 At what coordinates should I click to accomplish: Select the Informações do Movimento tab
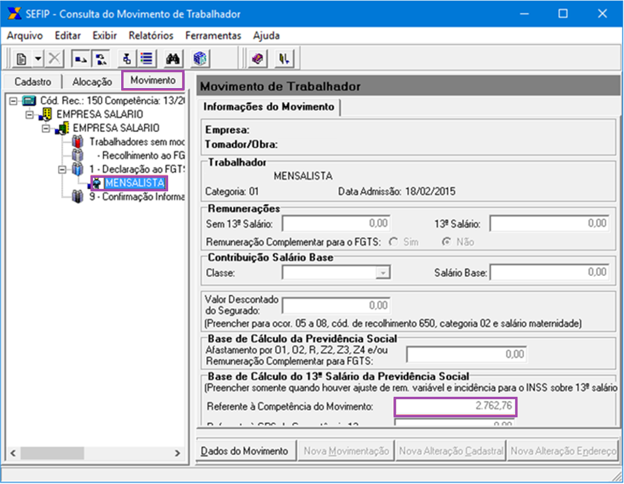click(269, 107)
